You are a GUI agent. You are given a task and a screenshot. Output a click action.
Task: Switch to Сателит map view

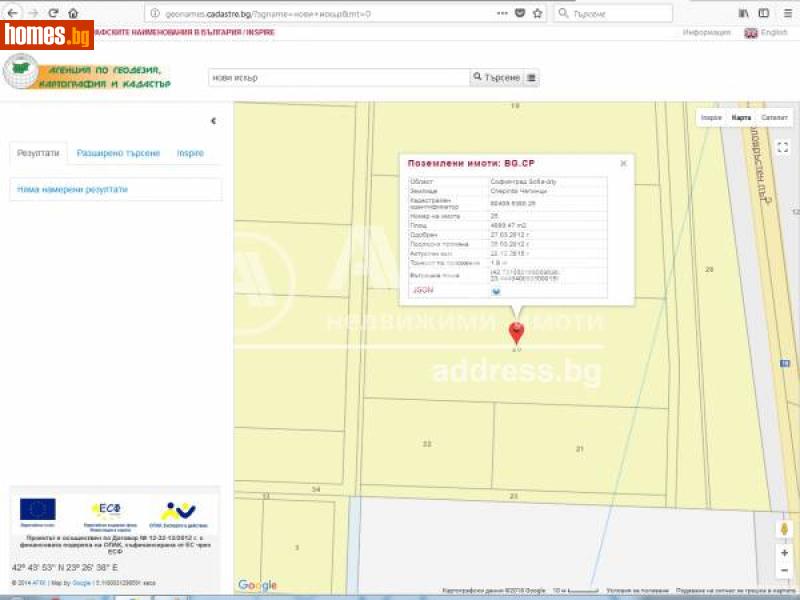[x=773, y=117]
